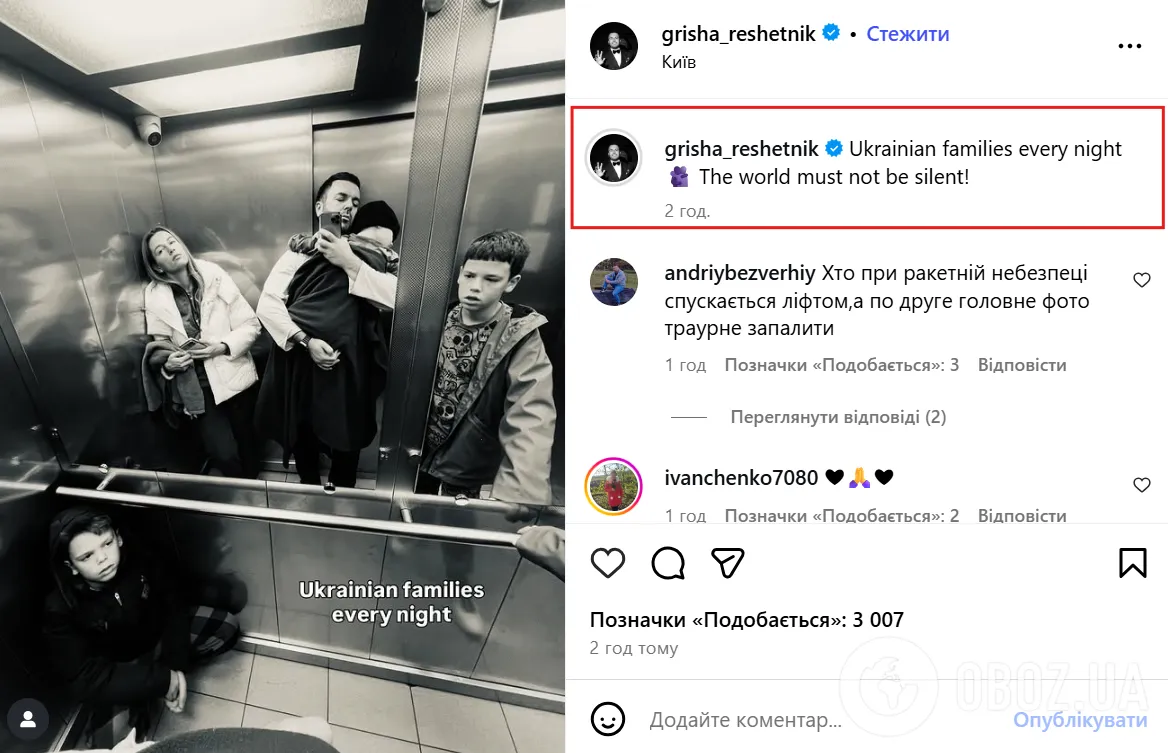This screenshot has height=753, width=1168.
Task: Reply to andriybezverhiy's comment via Відповісти
Action: (1022, 365)
